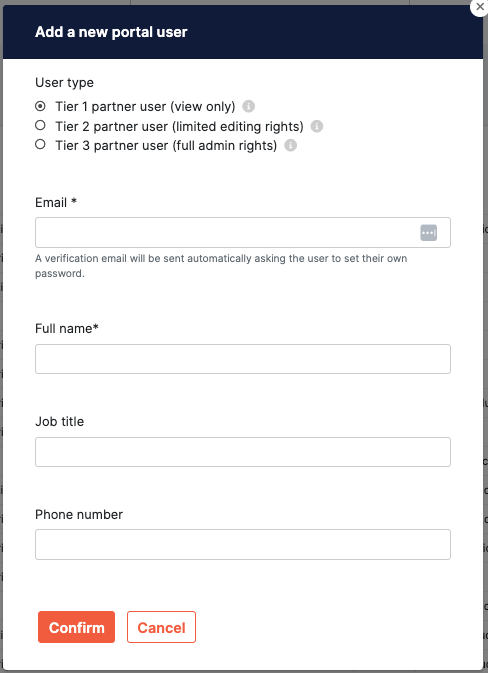
Task: Open info icon next to Tier 2 user
Action: click(317, 126)
